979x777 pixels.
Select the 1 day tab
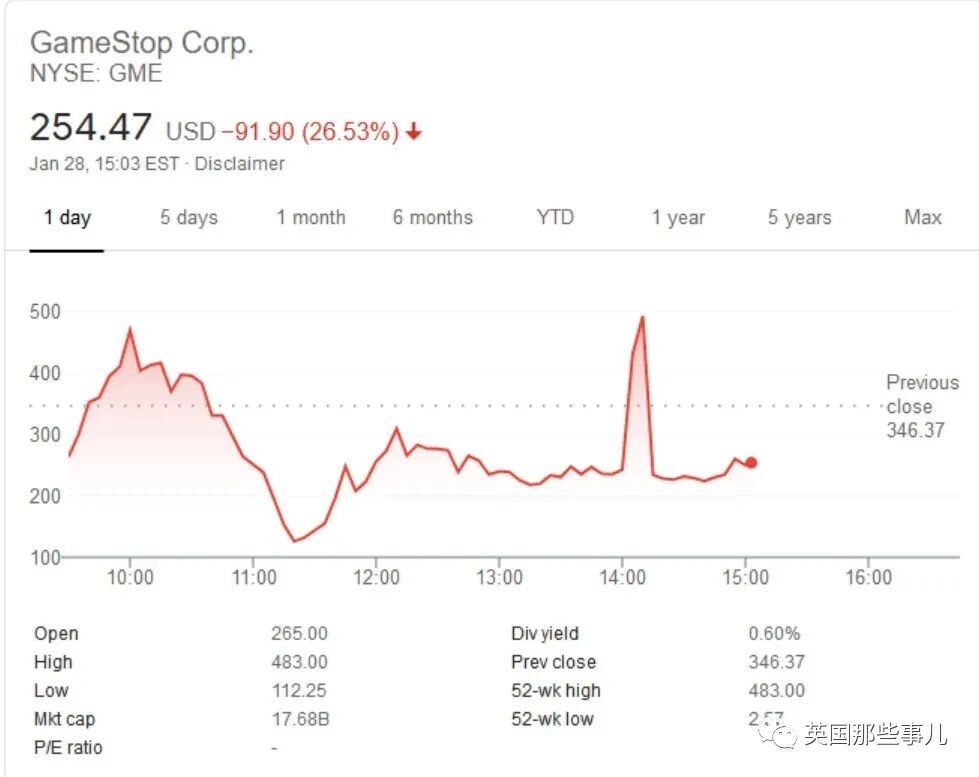point(67,217)
